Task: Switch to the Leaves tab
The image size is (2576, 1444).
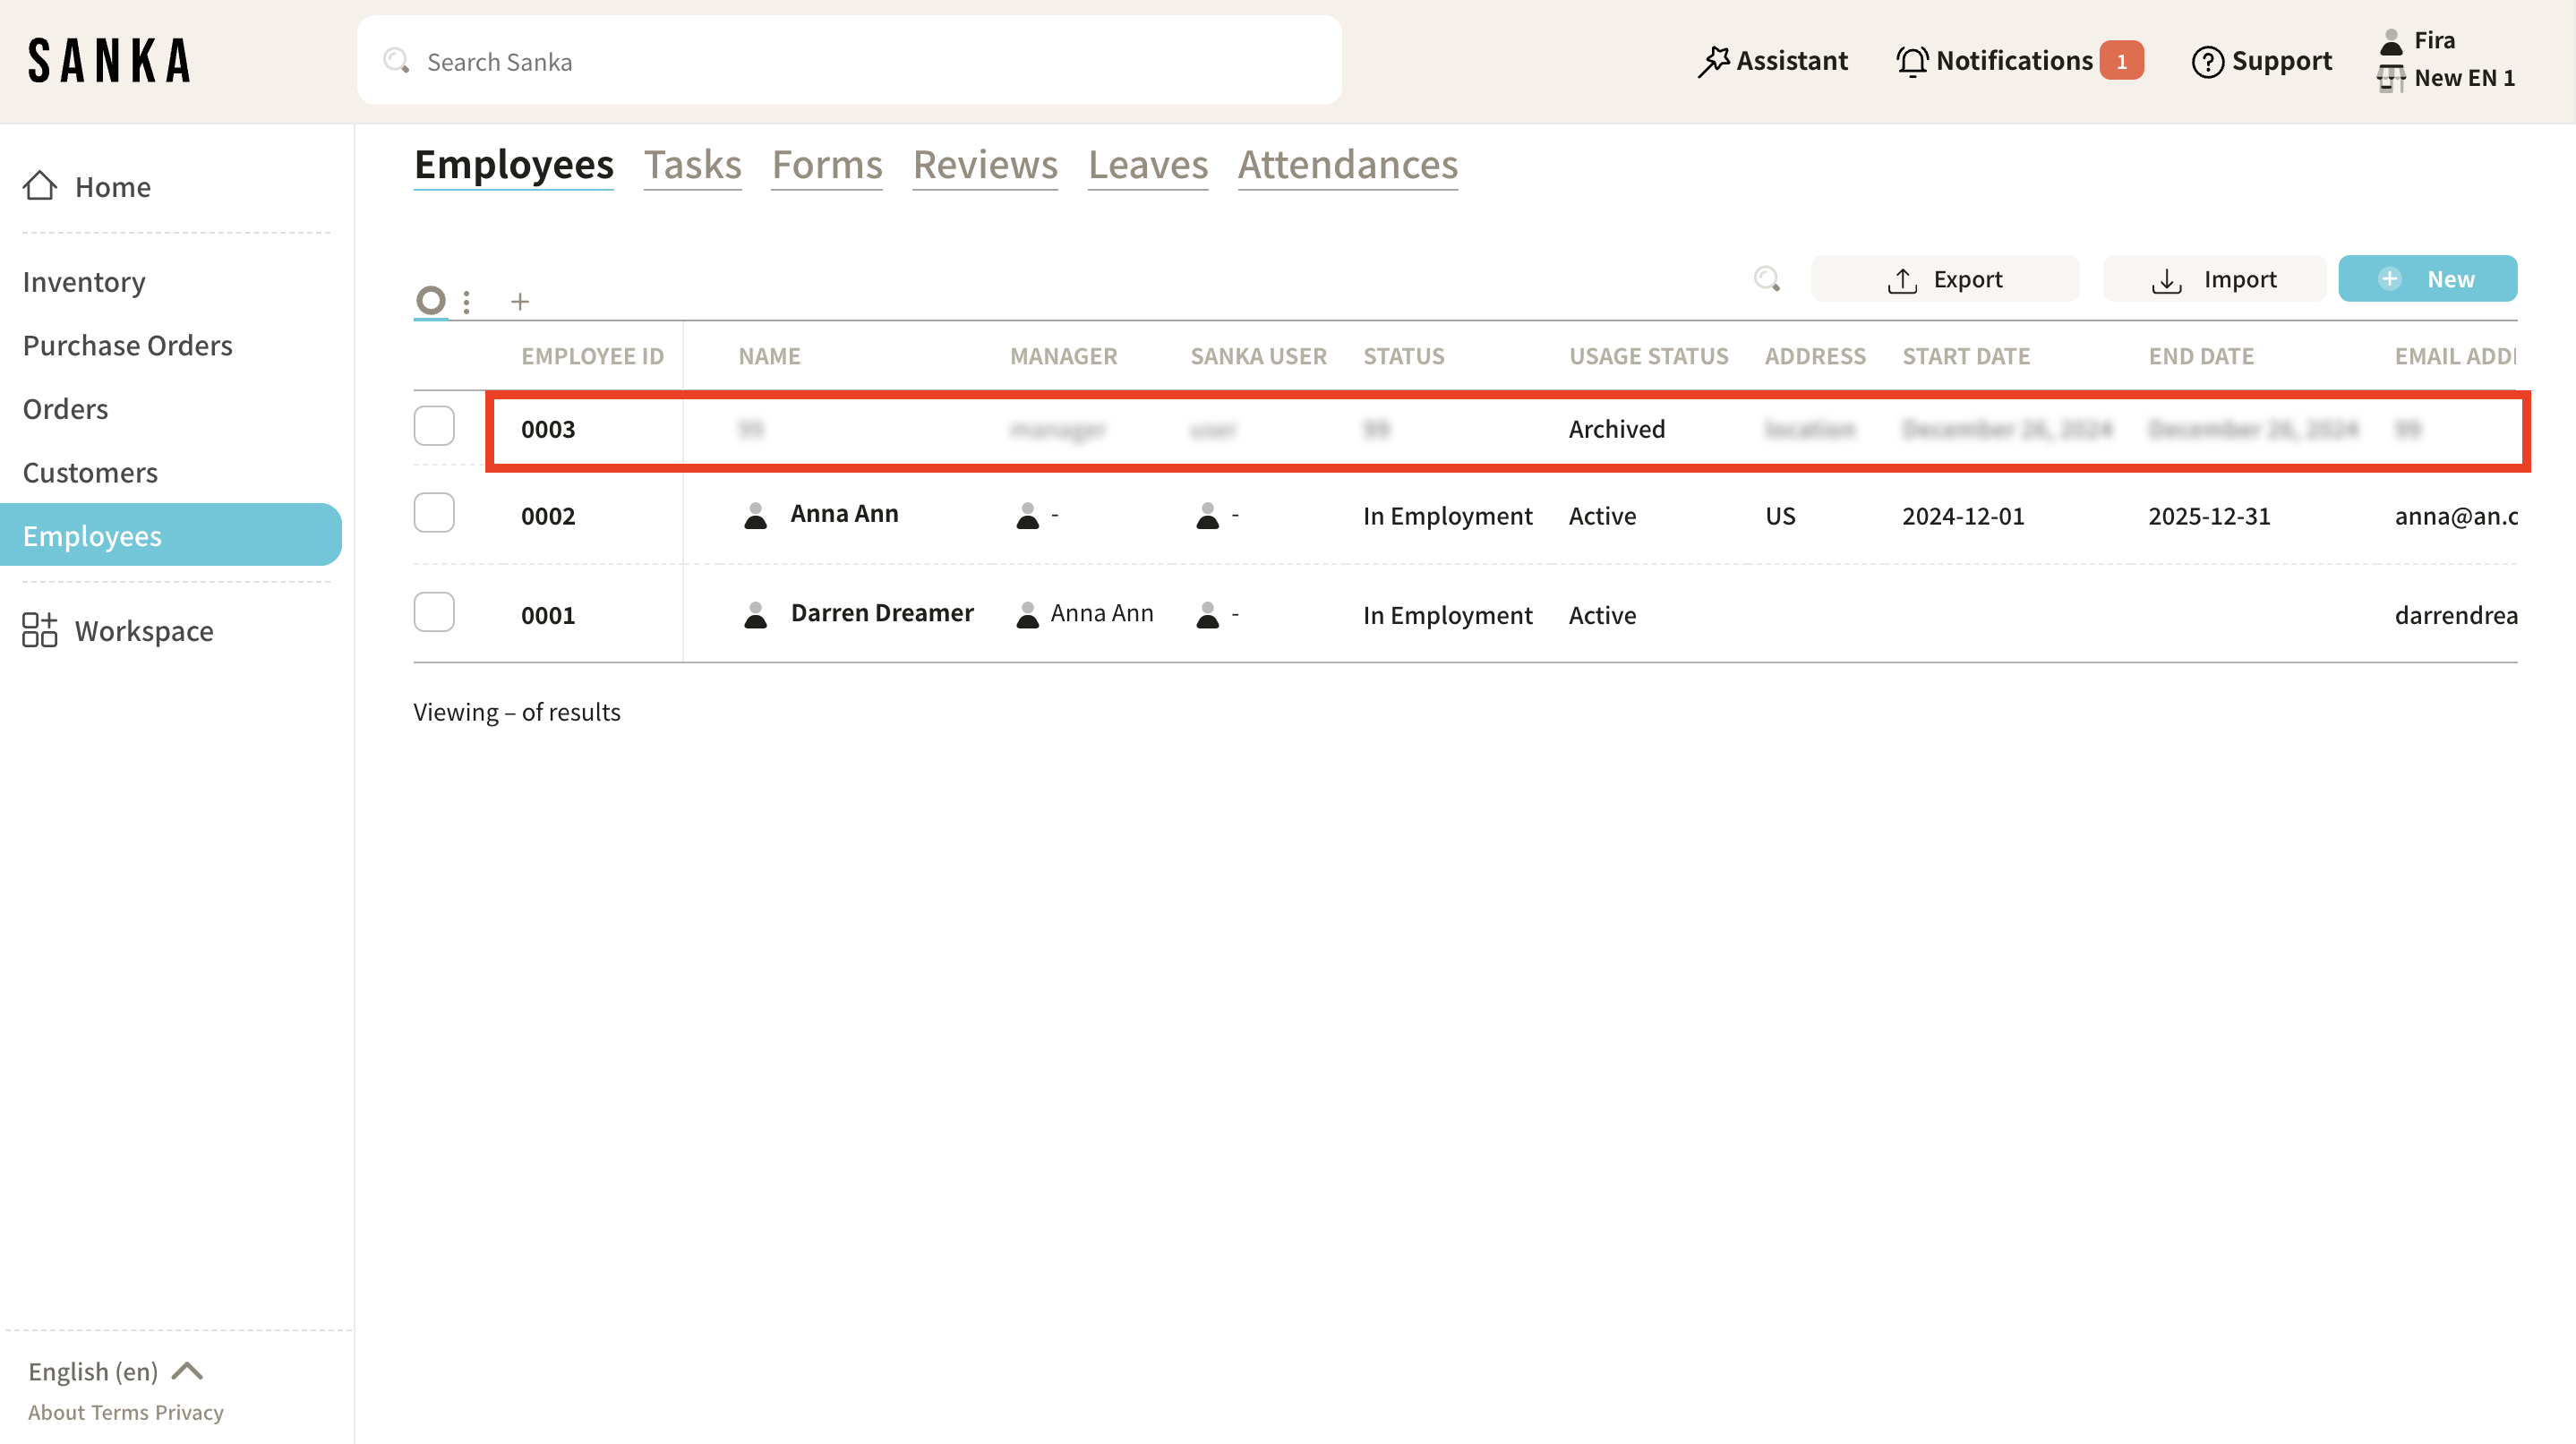Action: point(1147,165)
